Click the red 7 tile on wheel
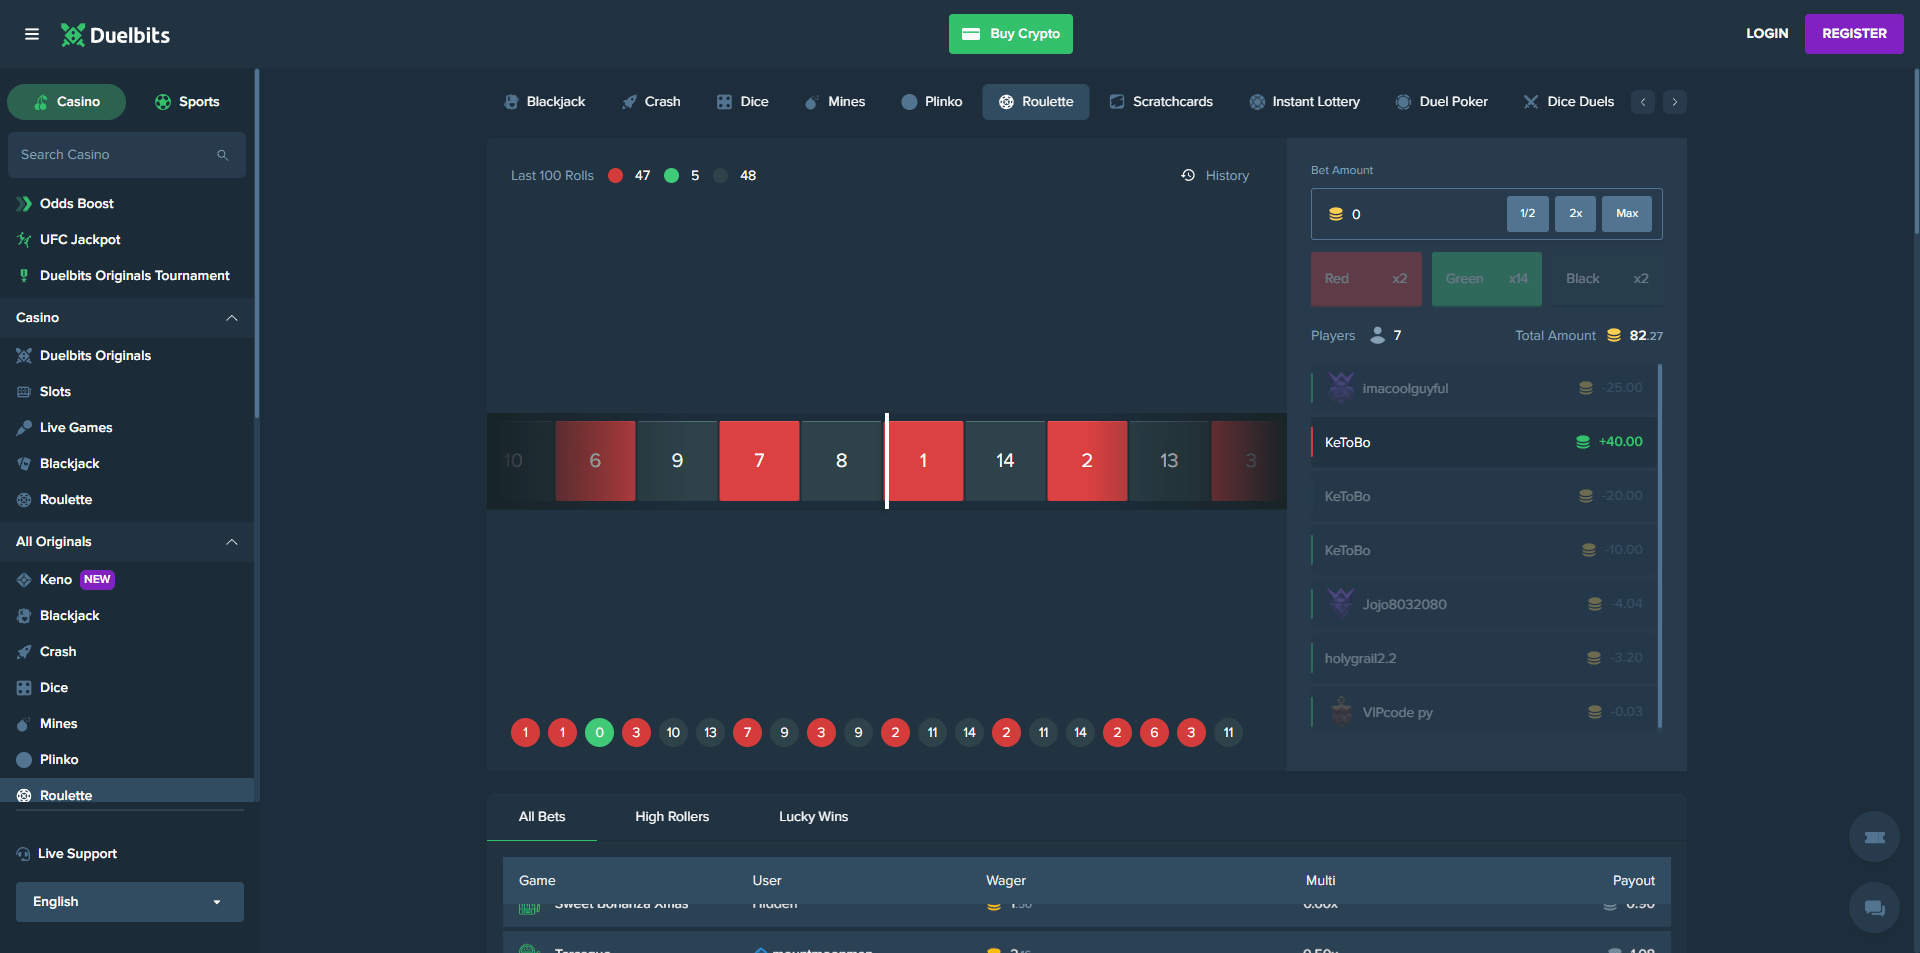 pos(759,461)
